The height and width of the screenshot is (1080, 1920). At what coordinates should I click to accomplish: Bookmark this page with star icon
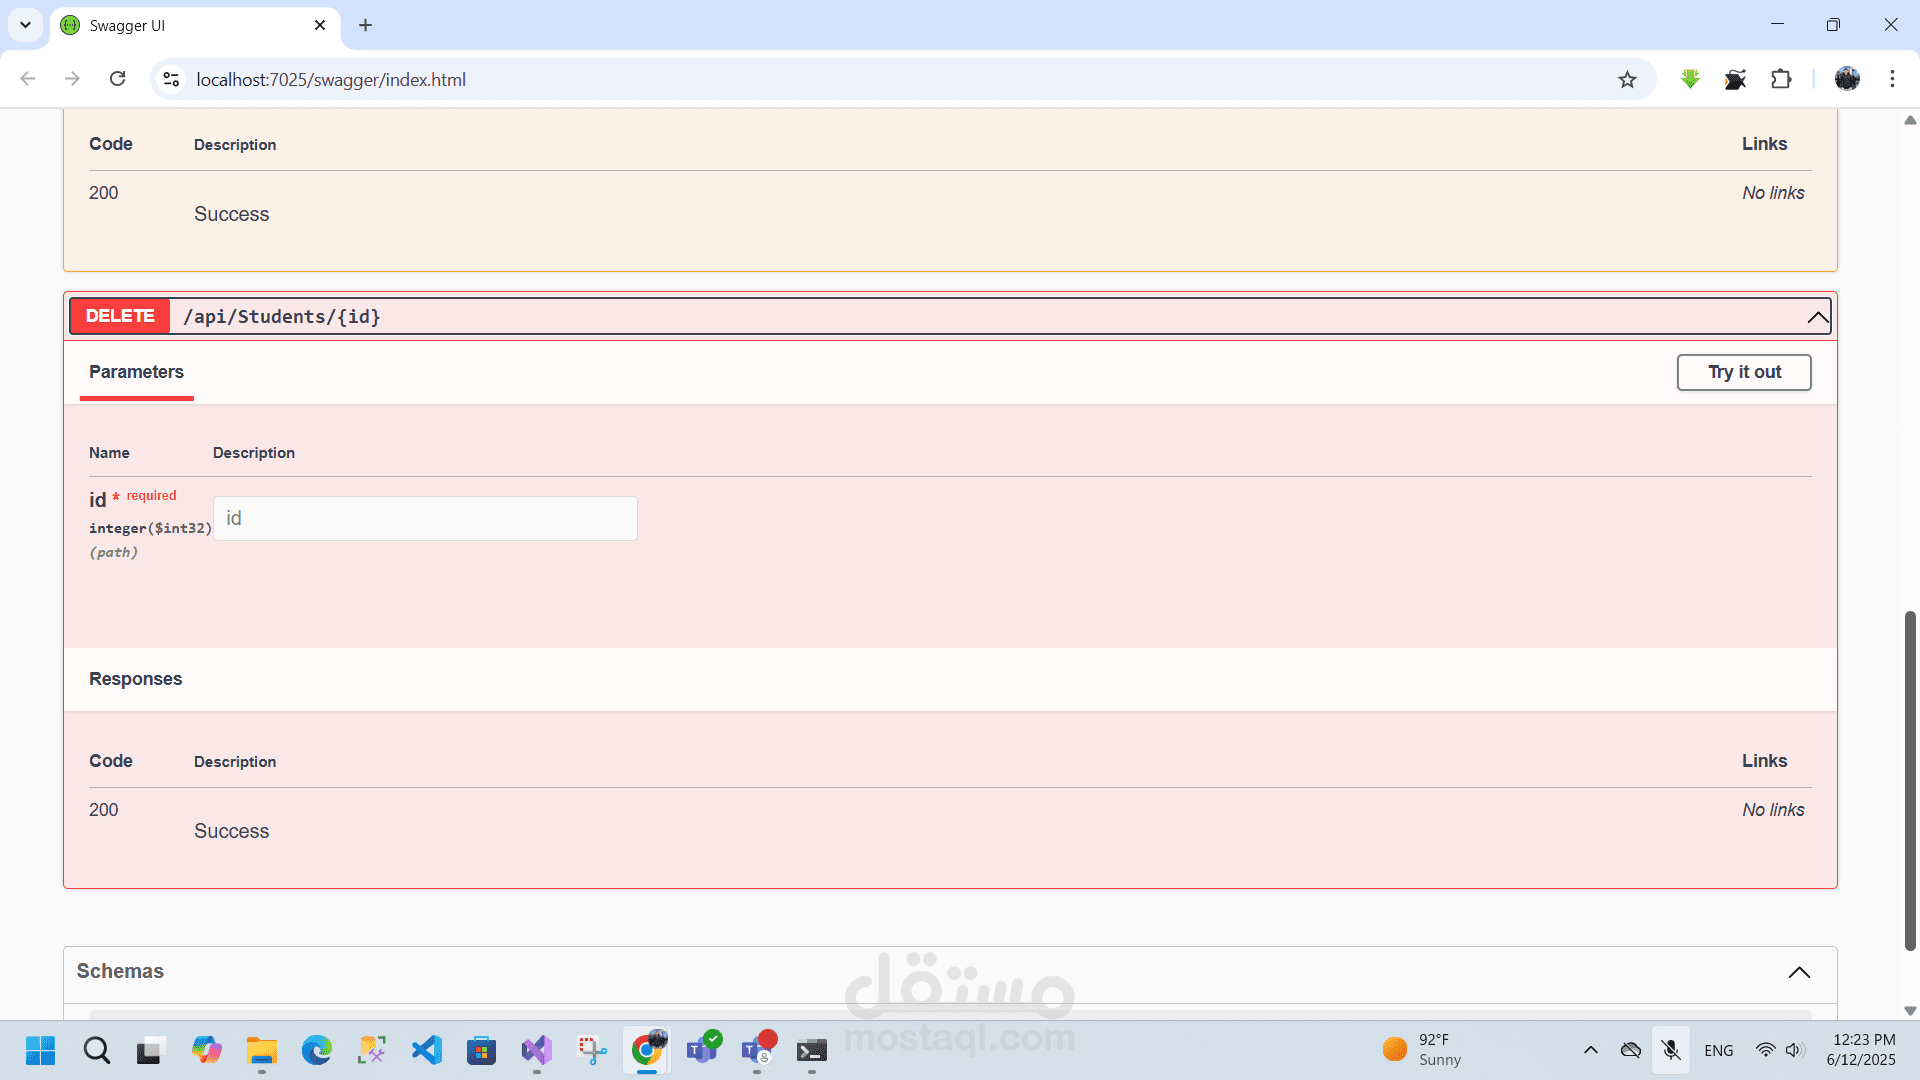(x=1627, y=80)
